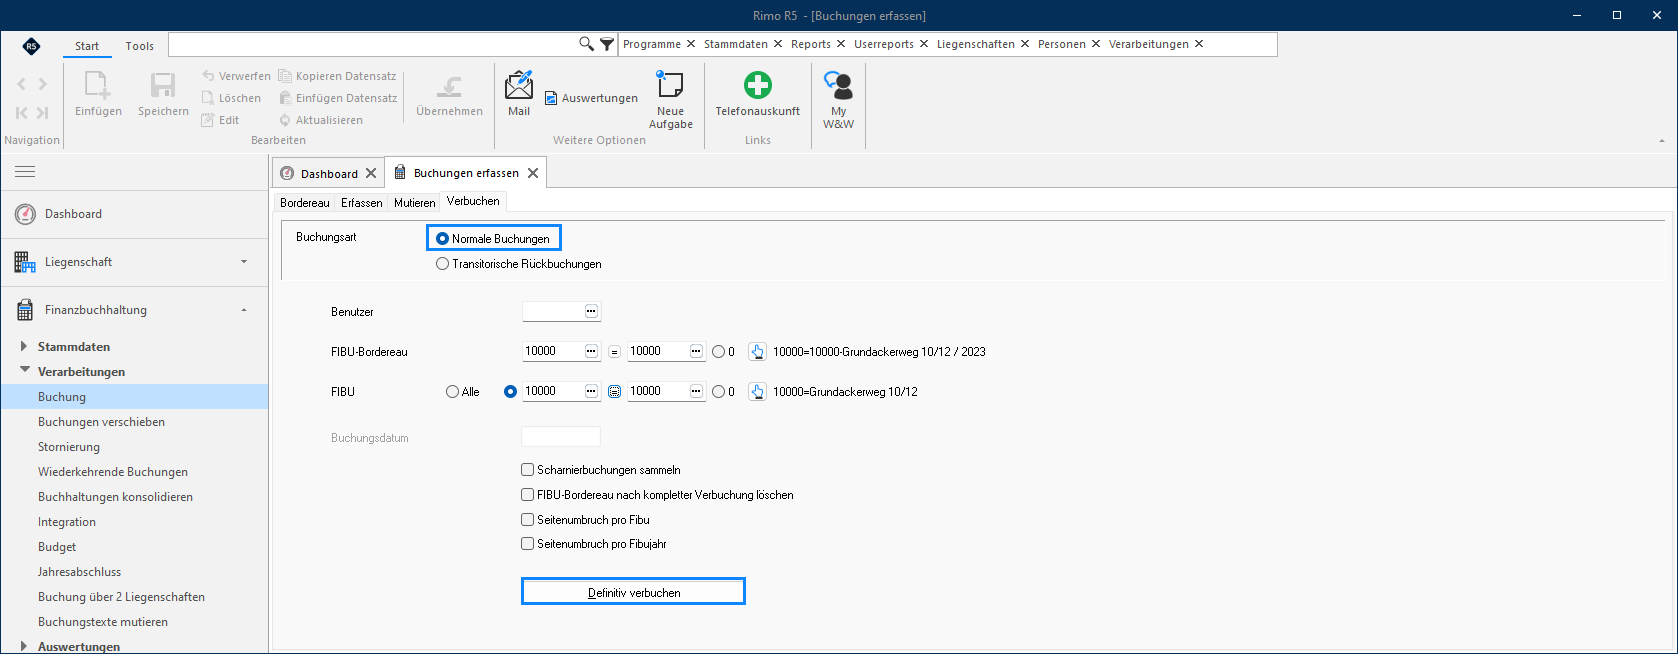Jump to last record arrow
This screenshot has height=654, width=1678.
[42, 113]
